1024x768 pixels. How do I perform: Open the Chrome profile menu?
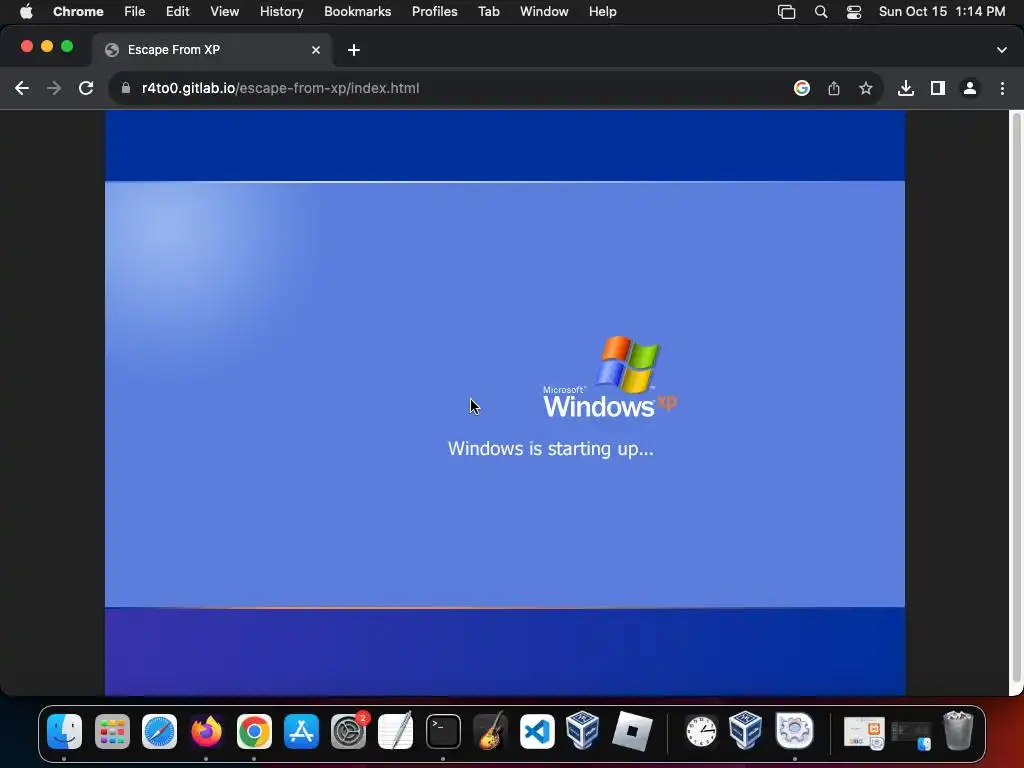(970, 88)
